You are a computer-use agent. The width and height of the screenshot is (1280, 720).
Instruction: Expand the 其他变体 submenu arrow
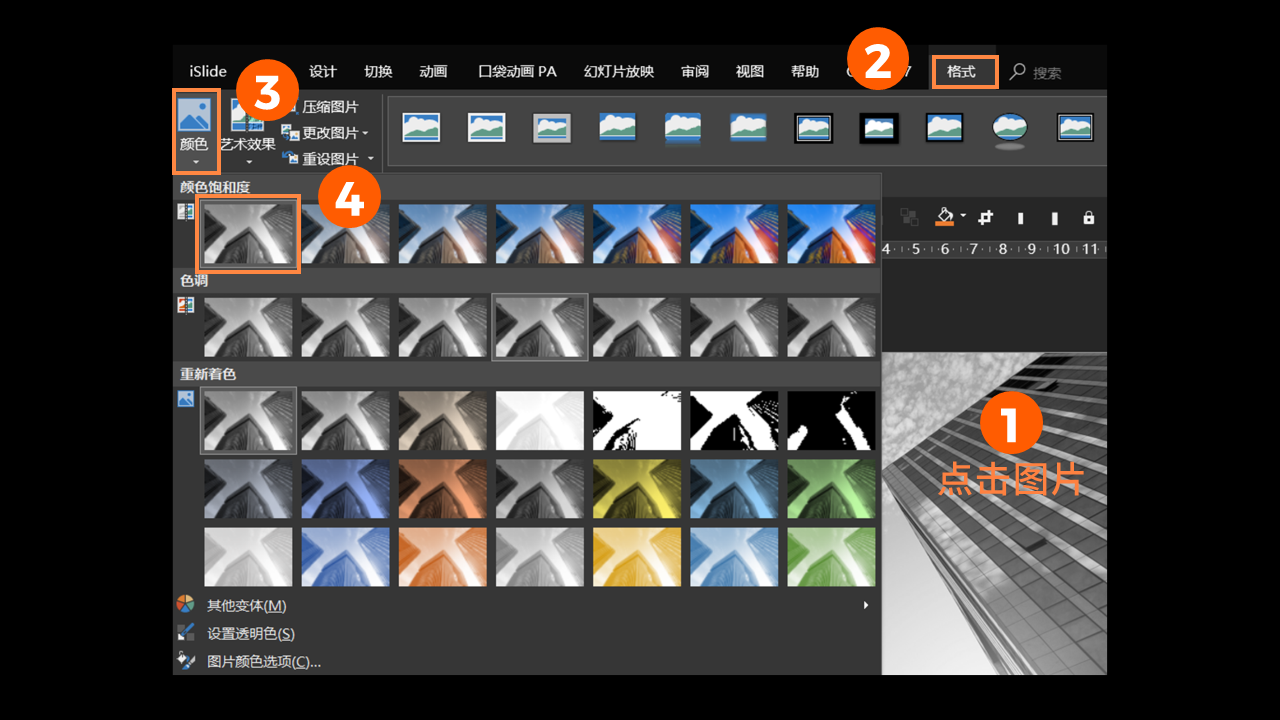click(x=866, y=605)
